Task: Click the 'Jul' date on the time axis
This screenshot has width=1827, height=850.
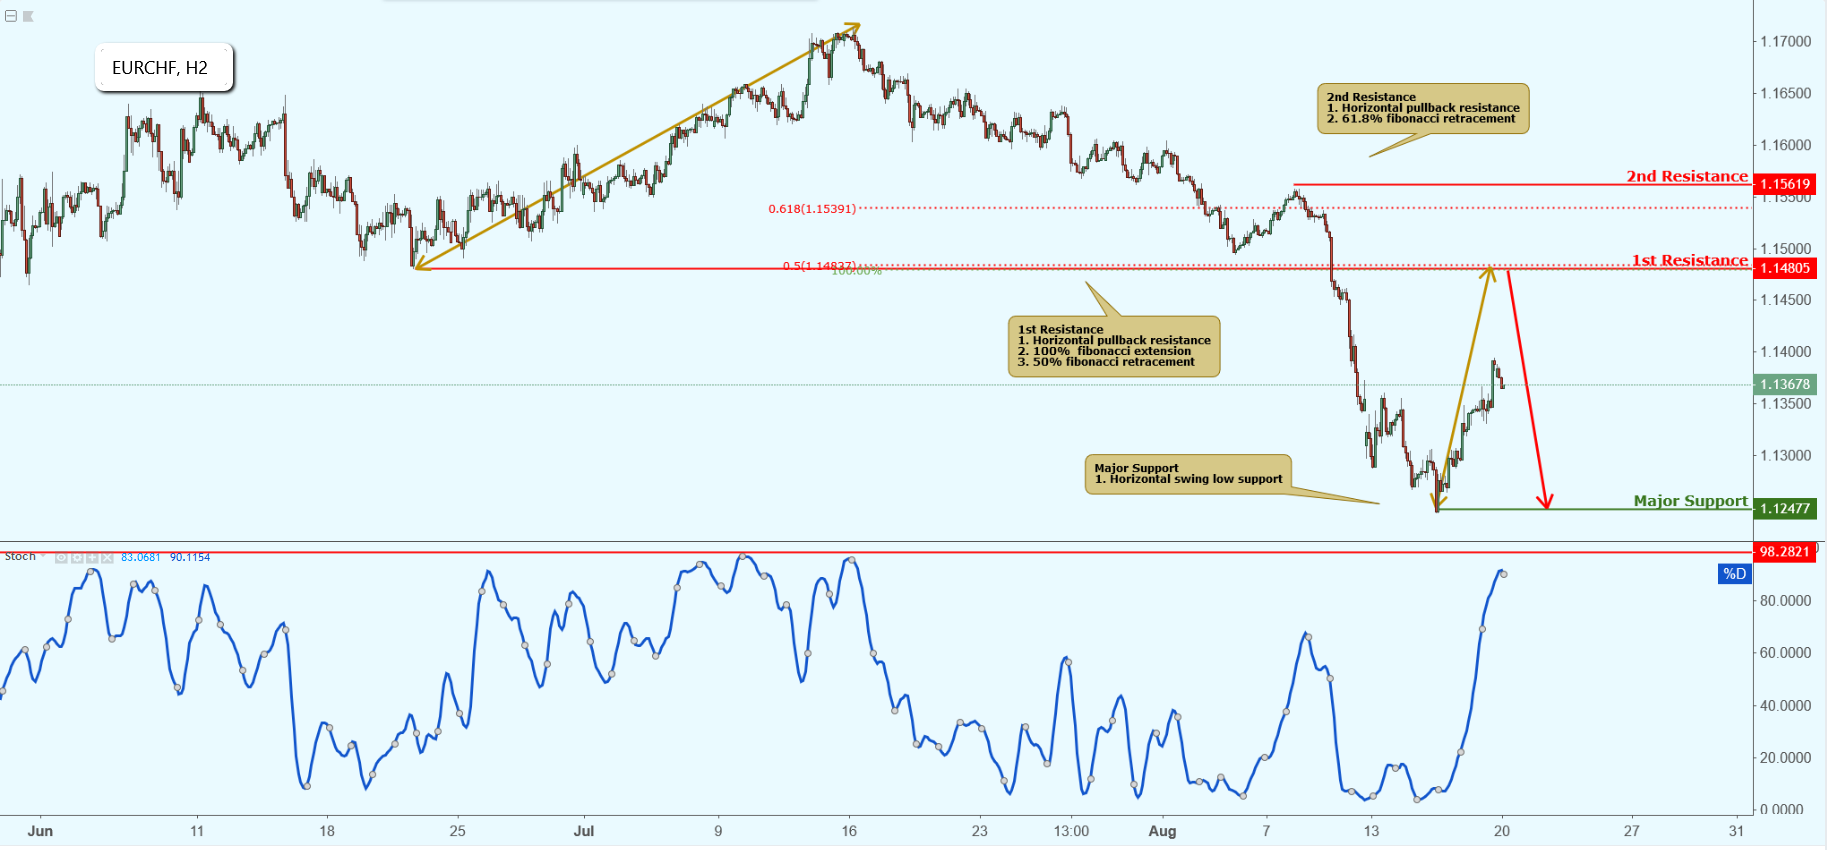Action: (584, 831)
